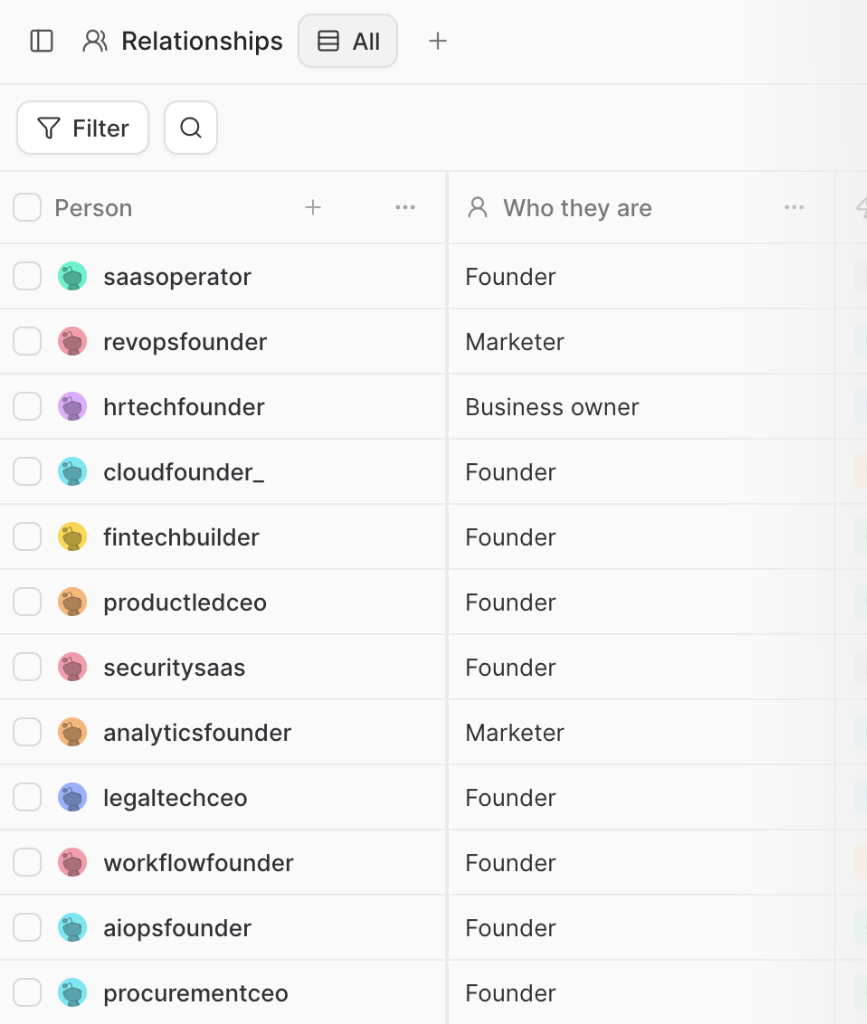Viewport: 867px width, 1024px height.
Task: Open the analyticsfounder person record
Action: click(x=197, y=733)
